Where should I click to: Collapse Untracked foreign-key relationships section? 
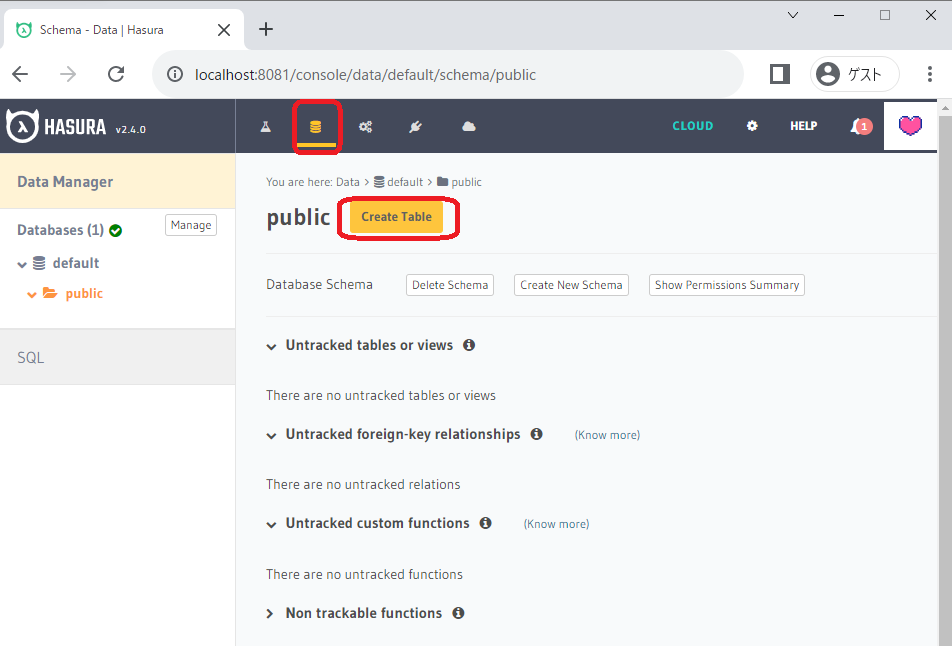coord(271,435)
